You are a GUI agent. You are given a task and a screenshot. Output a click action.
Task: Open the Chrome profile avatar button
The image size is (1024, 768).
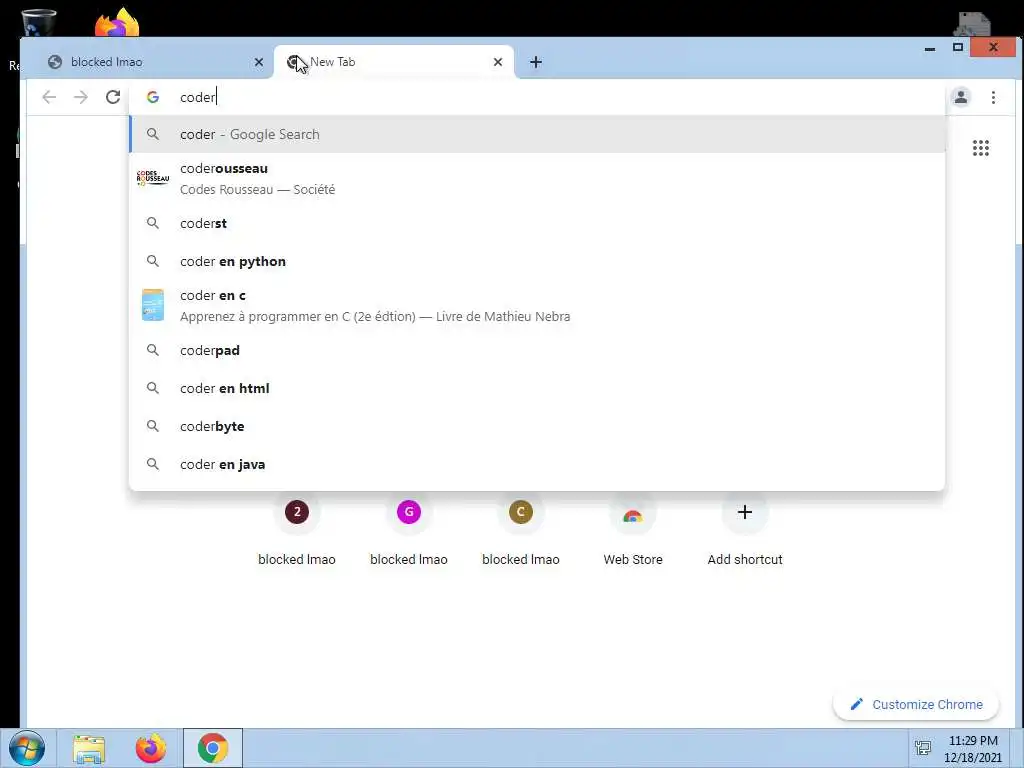click(x=961, y=97)
